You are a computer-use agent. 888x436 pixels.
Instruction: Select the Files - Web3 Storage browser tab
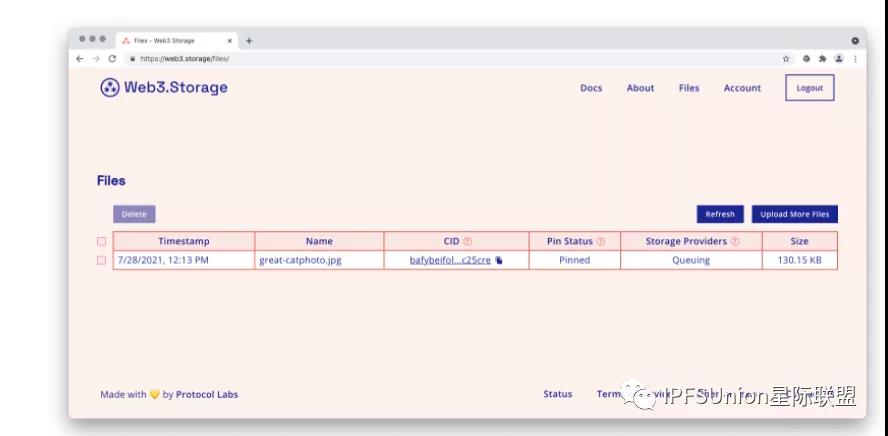(x=177, y=41)
